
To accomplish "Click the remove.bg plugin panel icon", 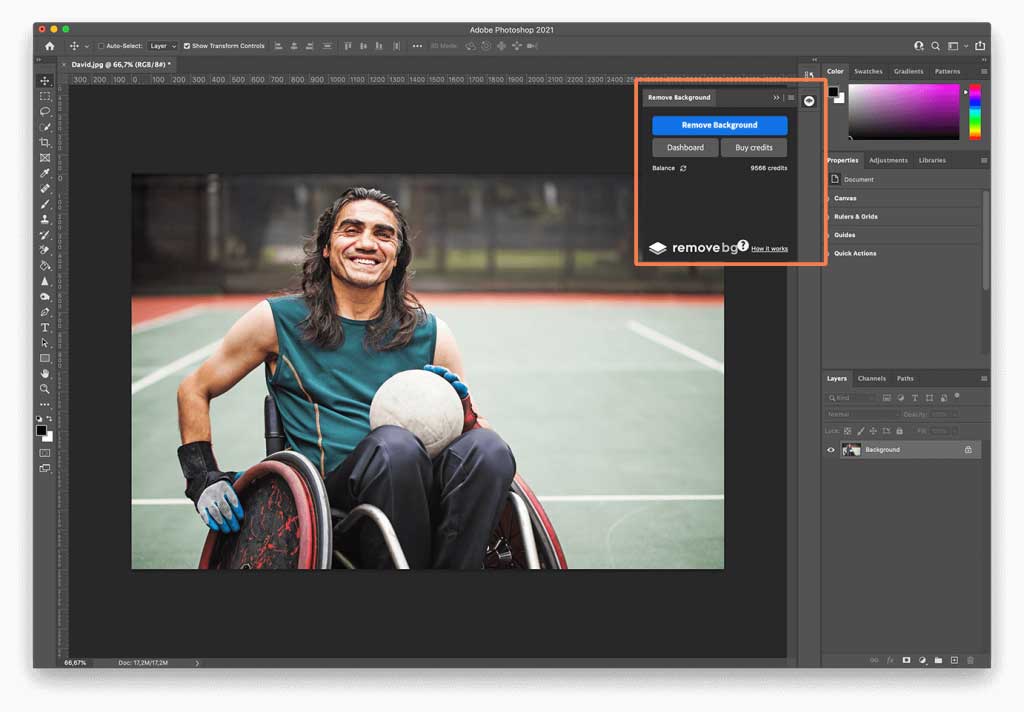I will (808, 101).
